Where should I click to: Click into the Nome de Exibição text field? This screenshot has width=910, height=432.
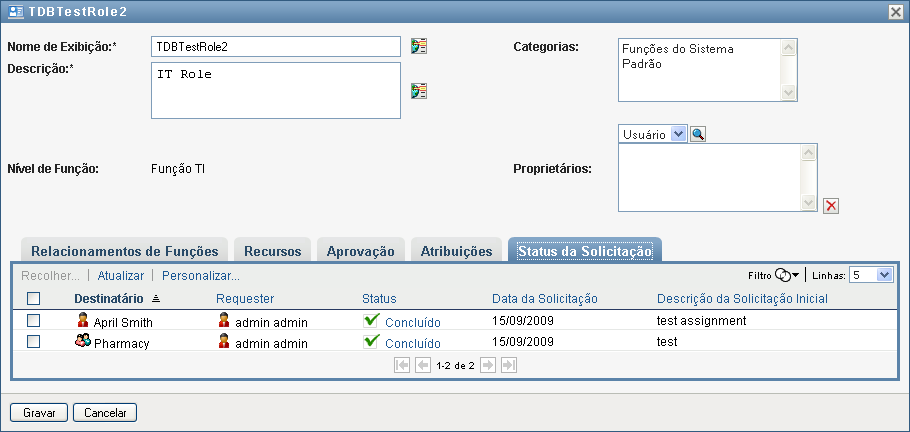coord(275,47)
